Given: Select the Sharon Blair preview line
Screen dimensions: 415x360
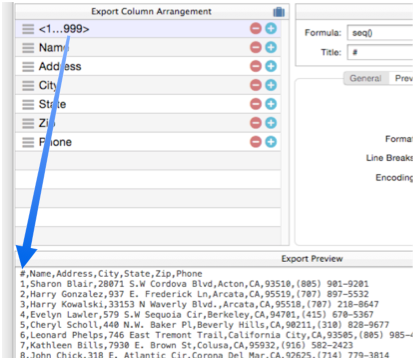Looking at the screenshot, I should 194,284.
